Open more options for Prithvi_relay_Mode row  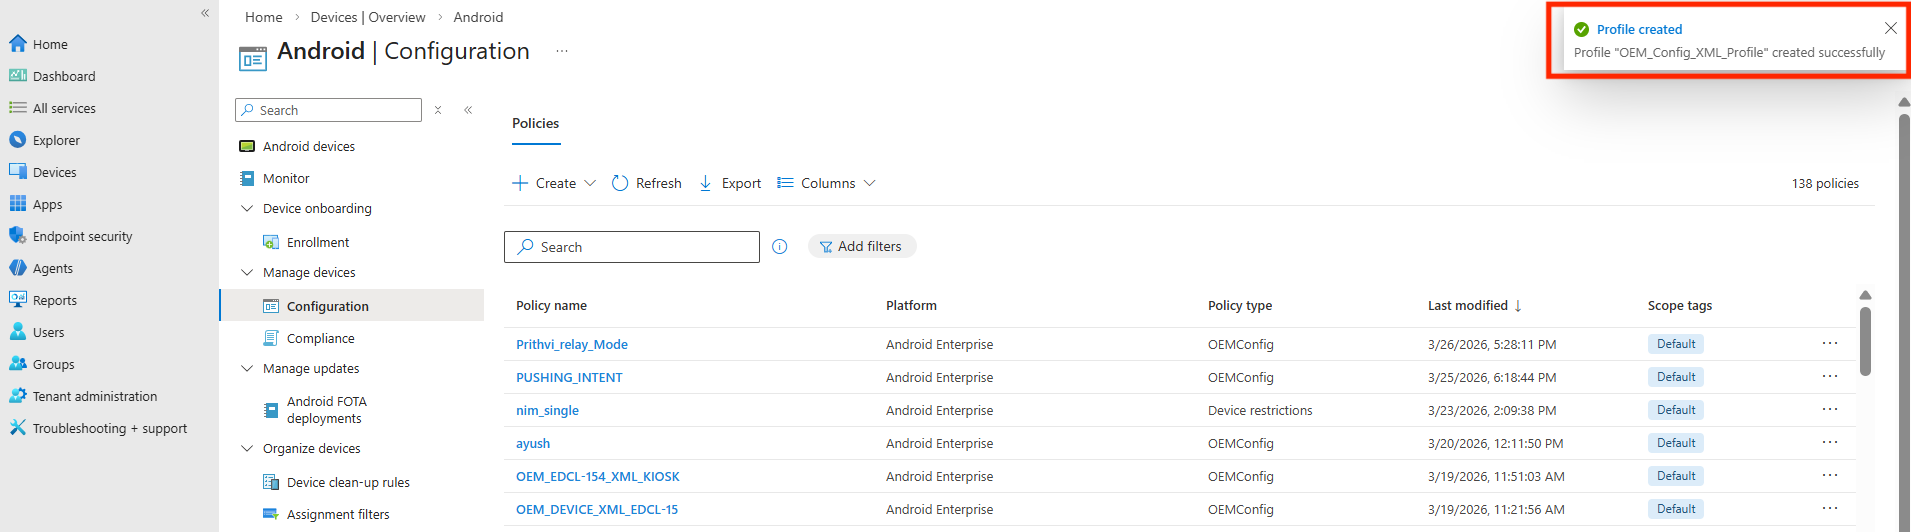(x=1830, y=344)
